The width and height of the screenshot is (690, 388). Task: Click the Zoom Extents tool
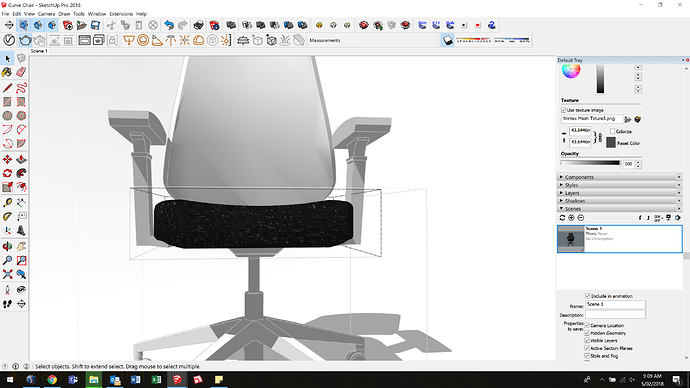coord(7,275)
